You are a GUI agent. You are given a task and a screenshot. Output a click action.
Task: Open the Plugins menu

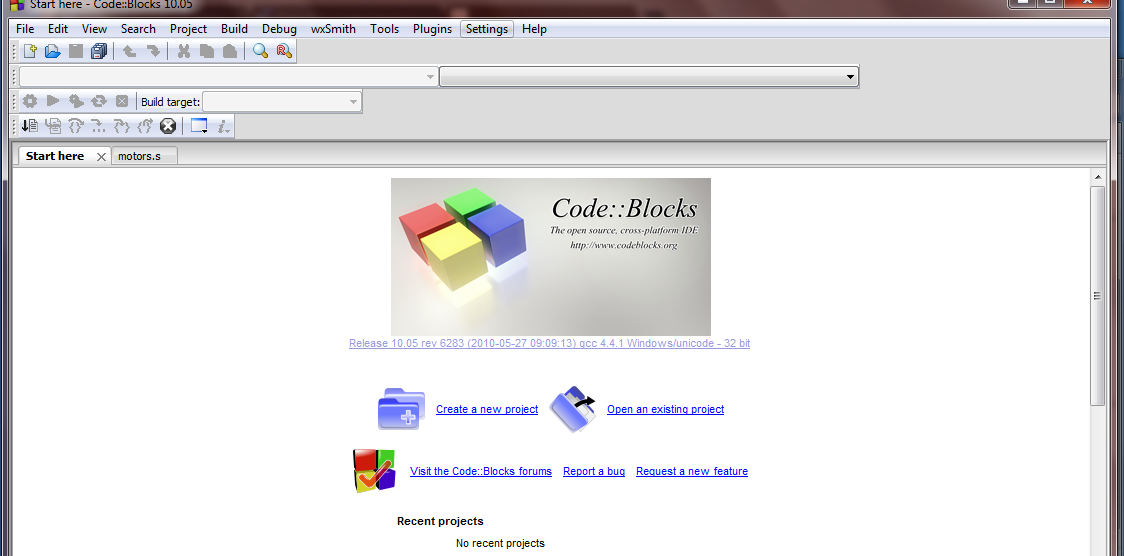[432, 29]
